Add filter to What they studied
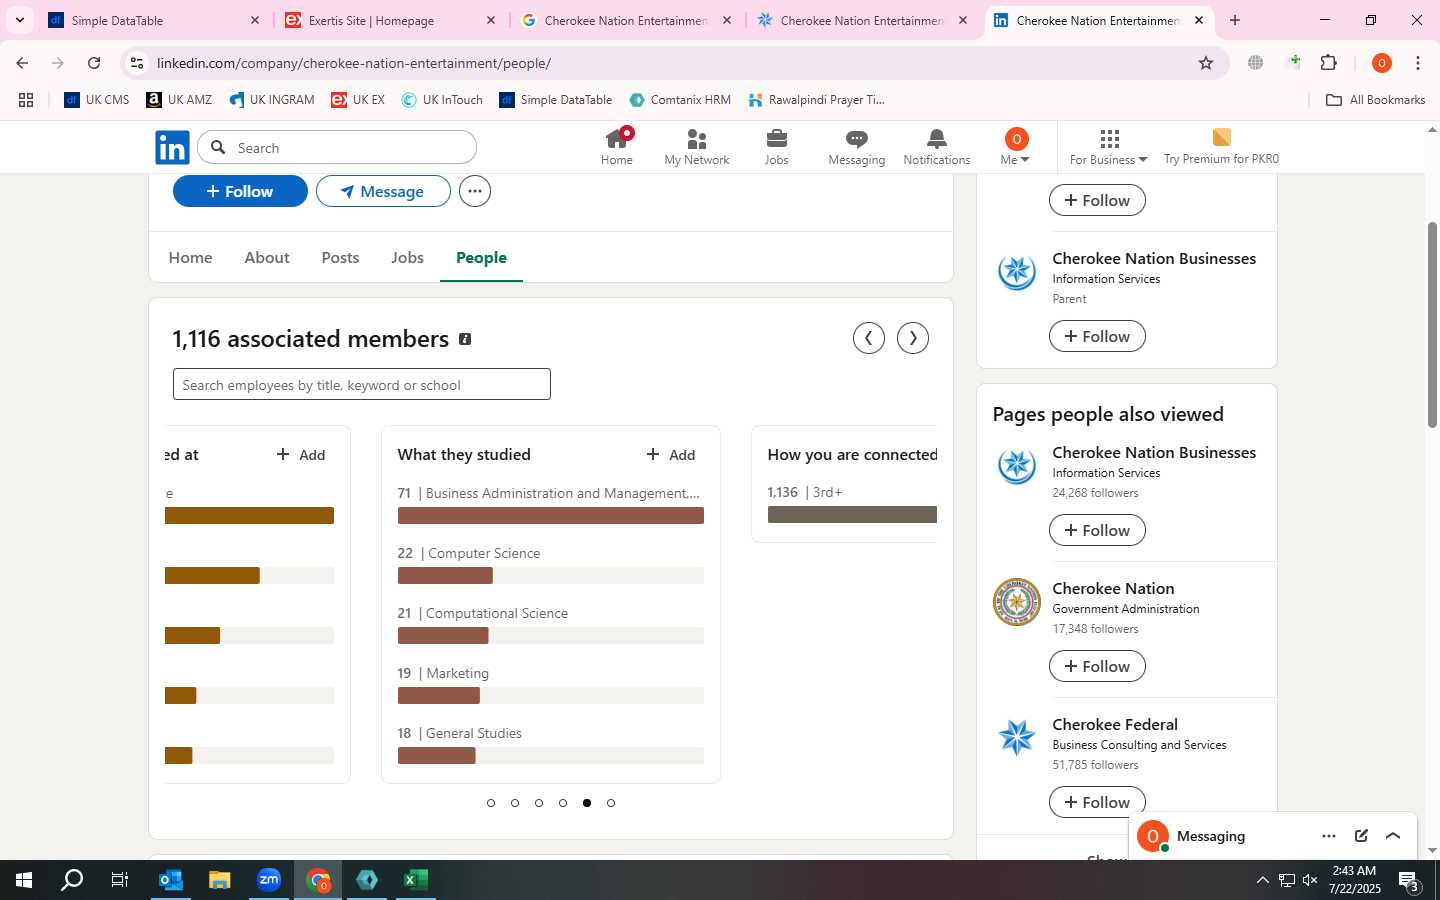Viewport: 1440px width, 900px height. [x=671, y=454]
